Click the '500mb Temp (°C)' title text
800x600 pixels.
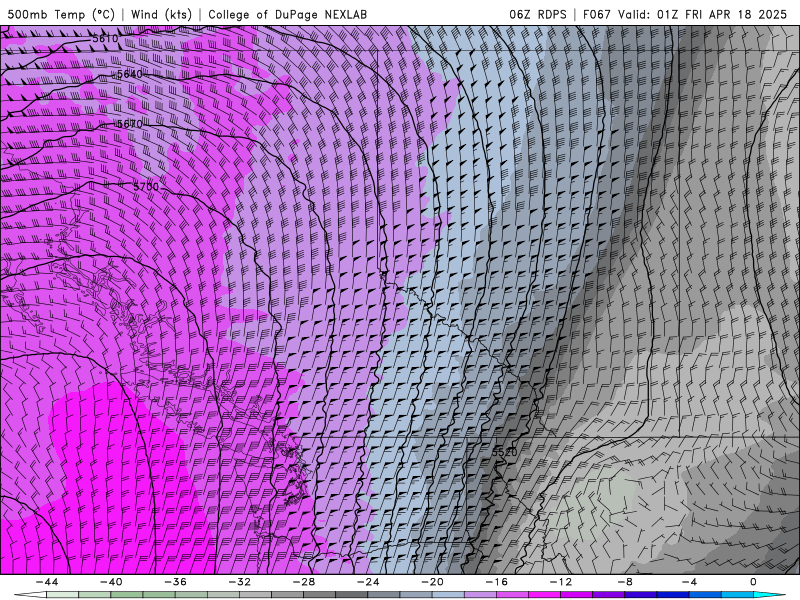[x=61, y=14]
